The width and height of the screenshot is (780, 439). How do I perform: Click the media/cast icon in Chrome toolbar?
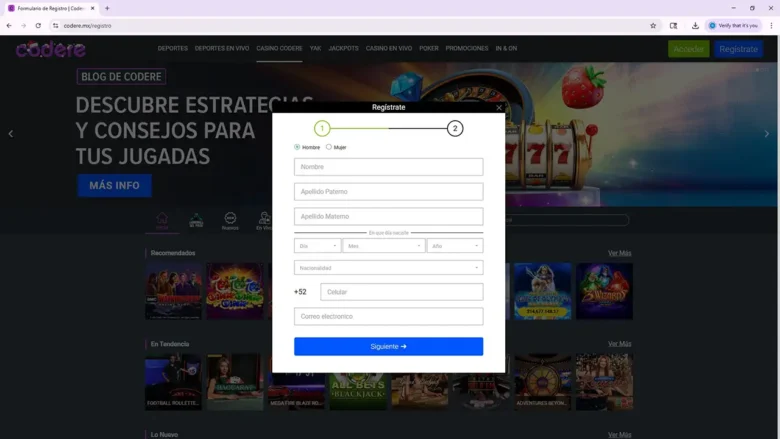tap(674, 26)
